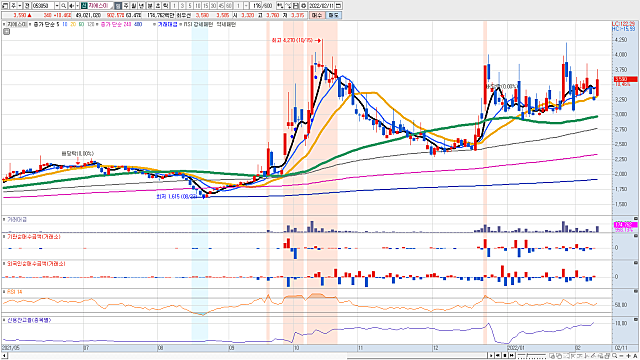Select the 30 interval preset button
Image resolution: width=640 pixels, height=360 pixels.
click(x=213, y=6)
